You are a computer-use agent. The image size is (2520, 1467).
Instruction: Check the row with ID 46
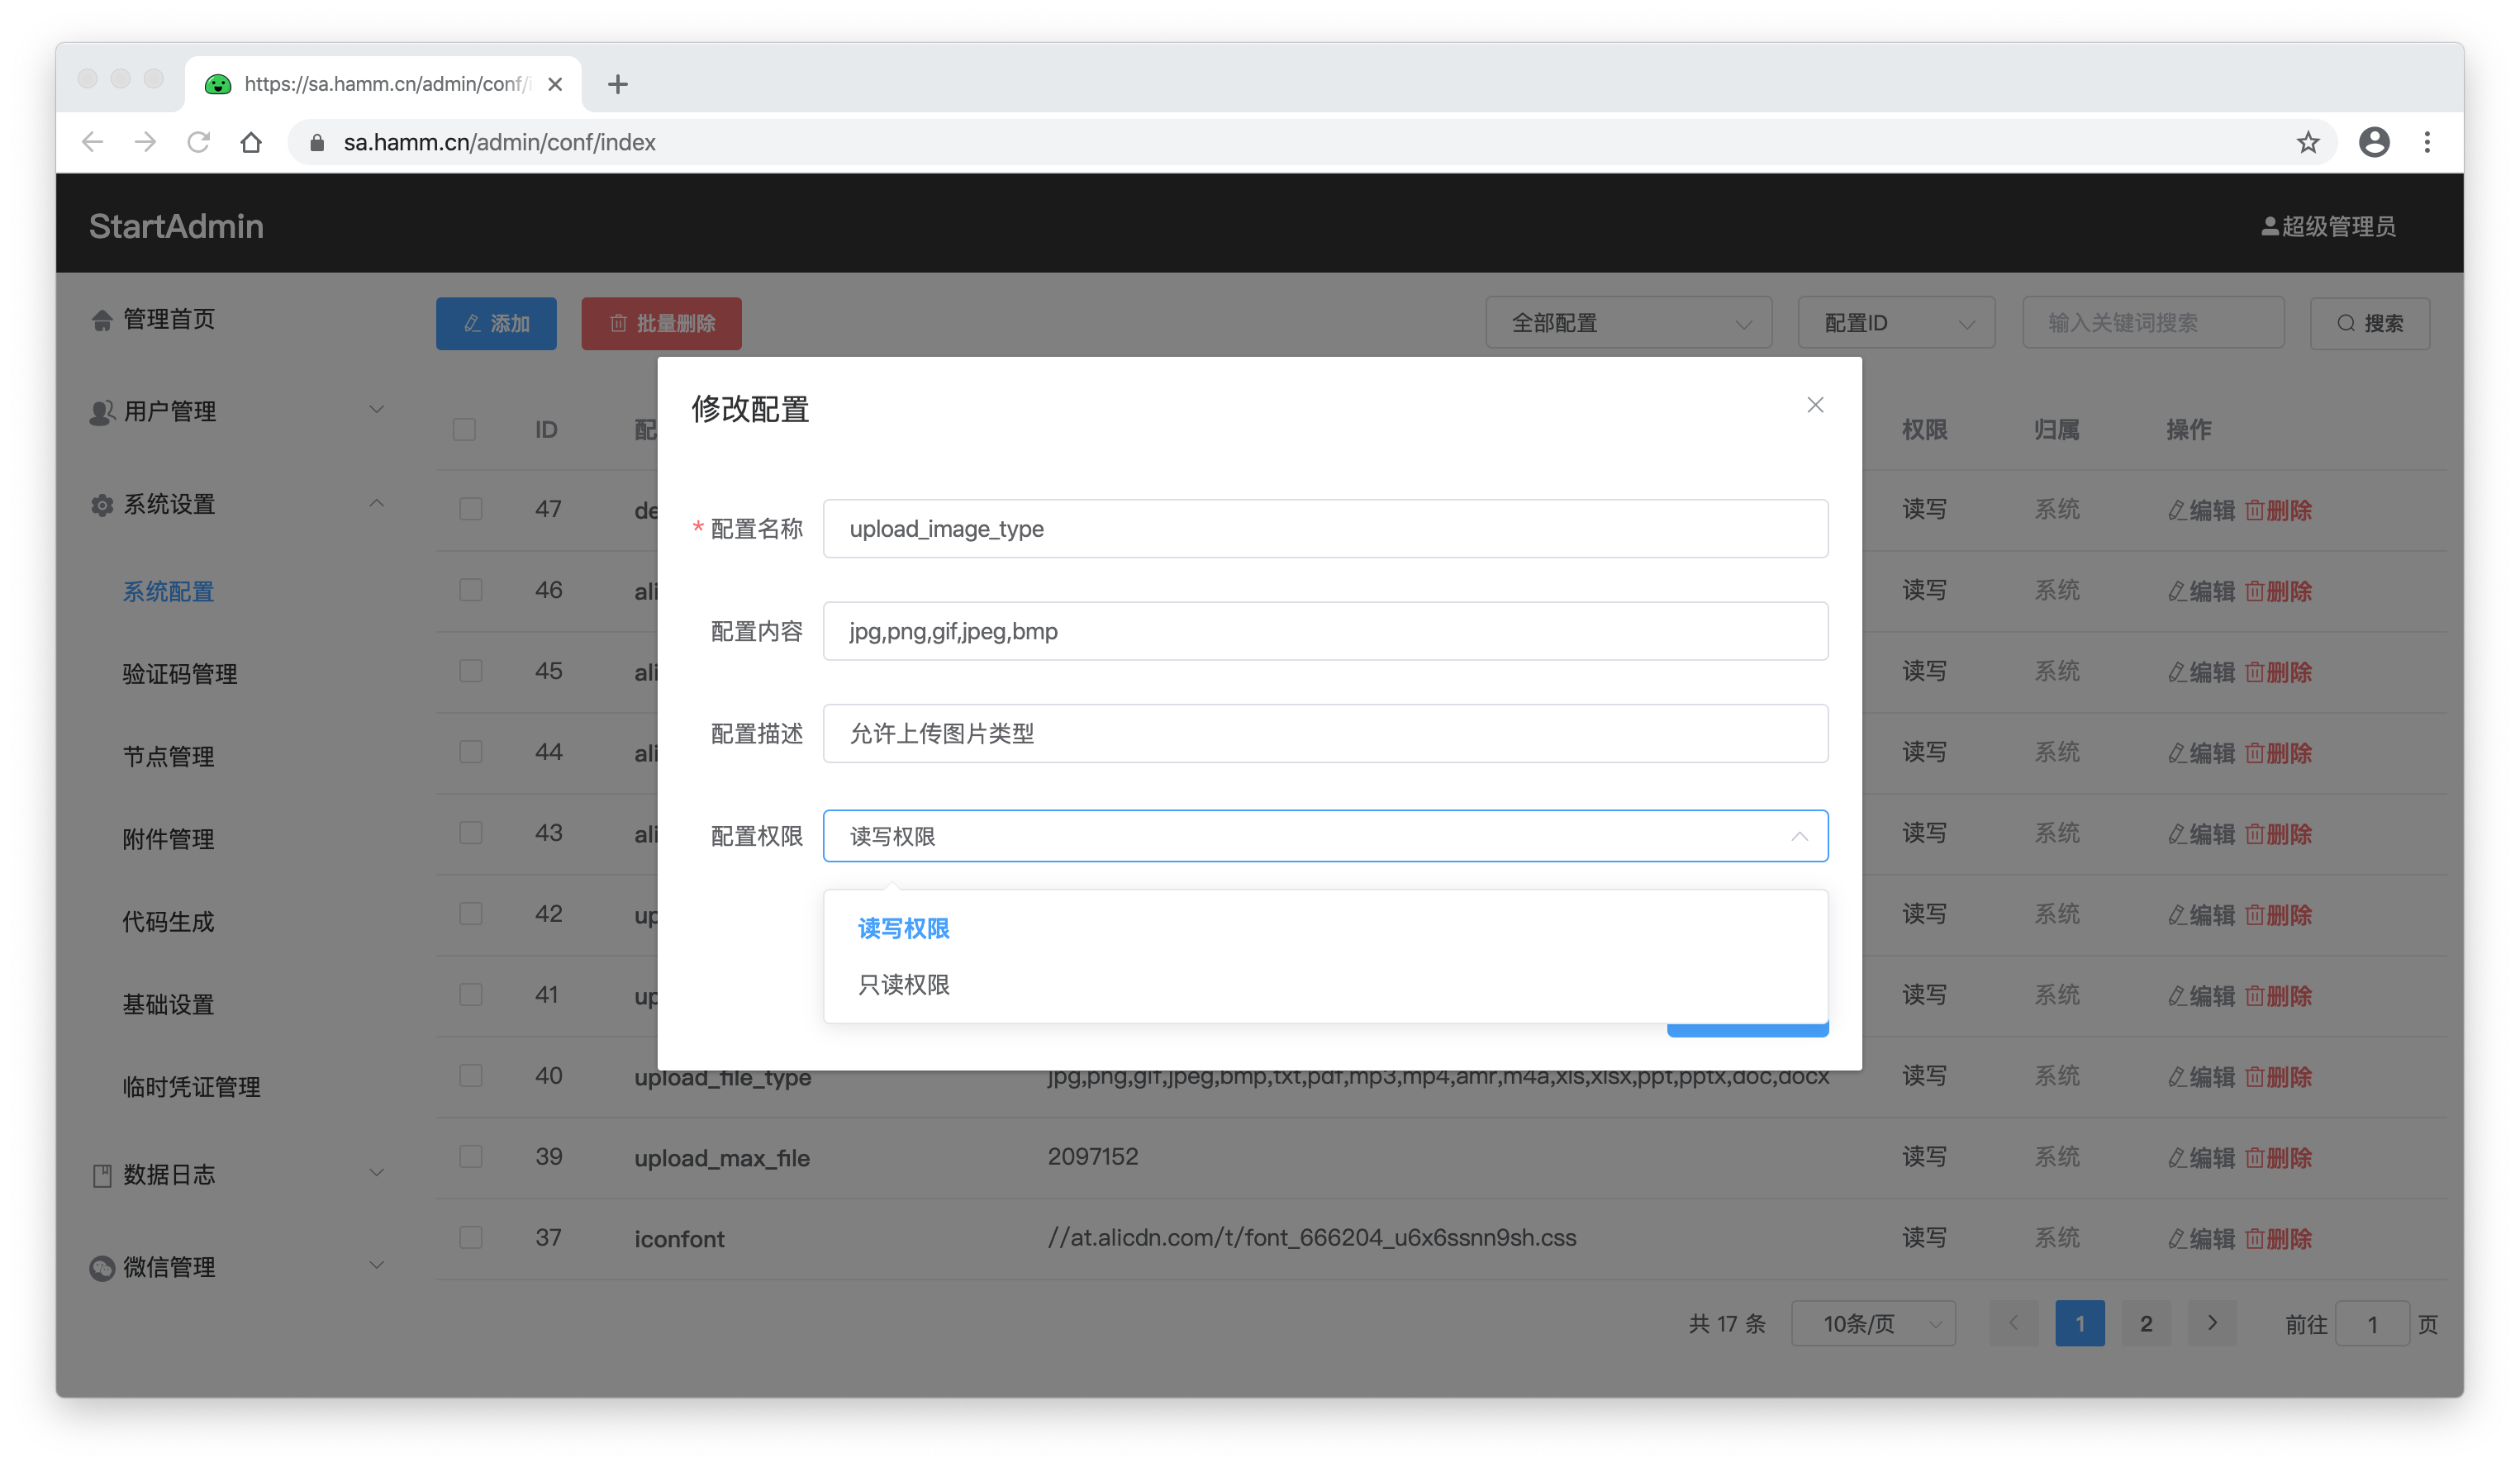point(471,590)
